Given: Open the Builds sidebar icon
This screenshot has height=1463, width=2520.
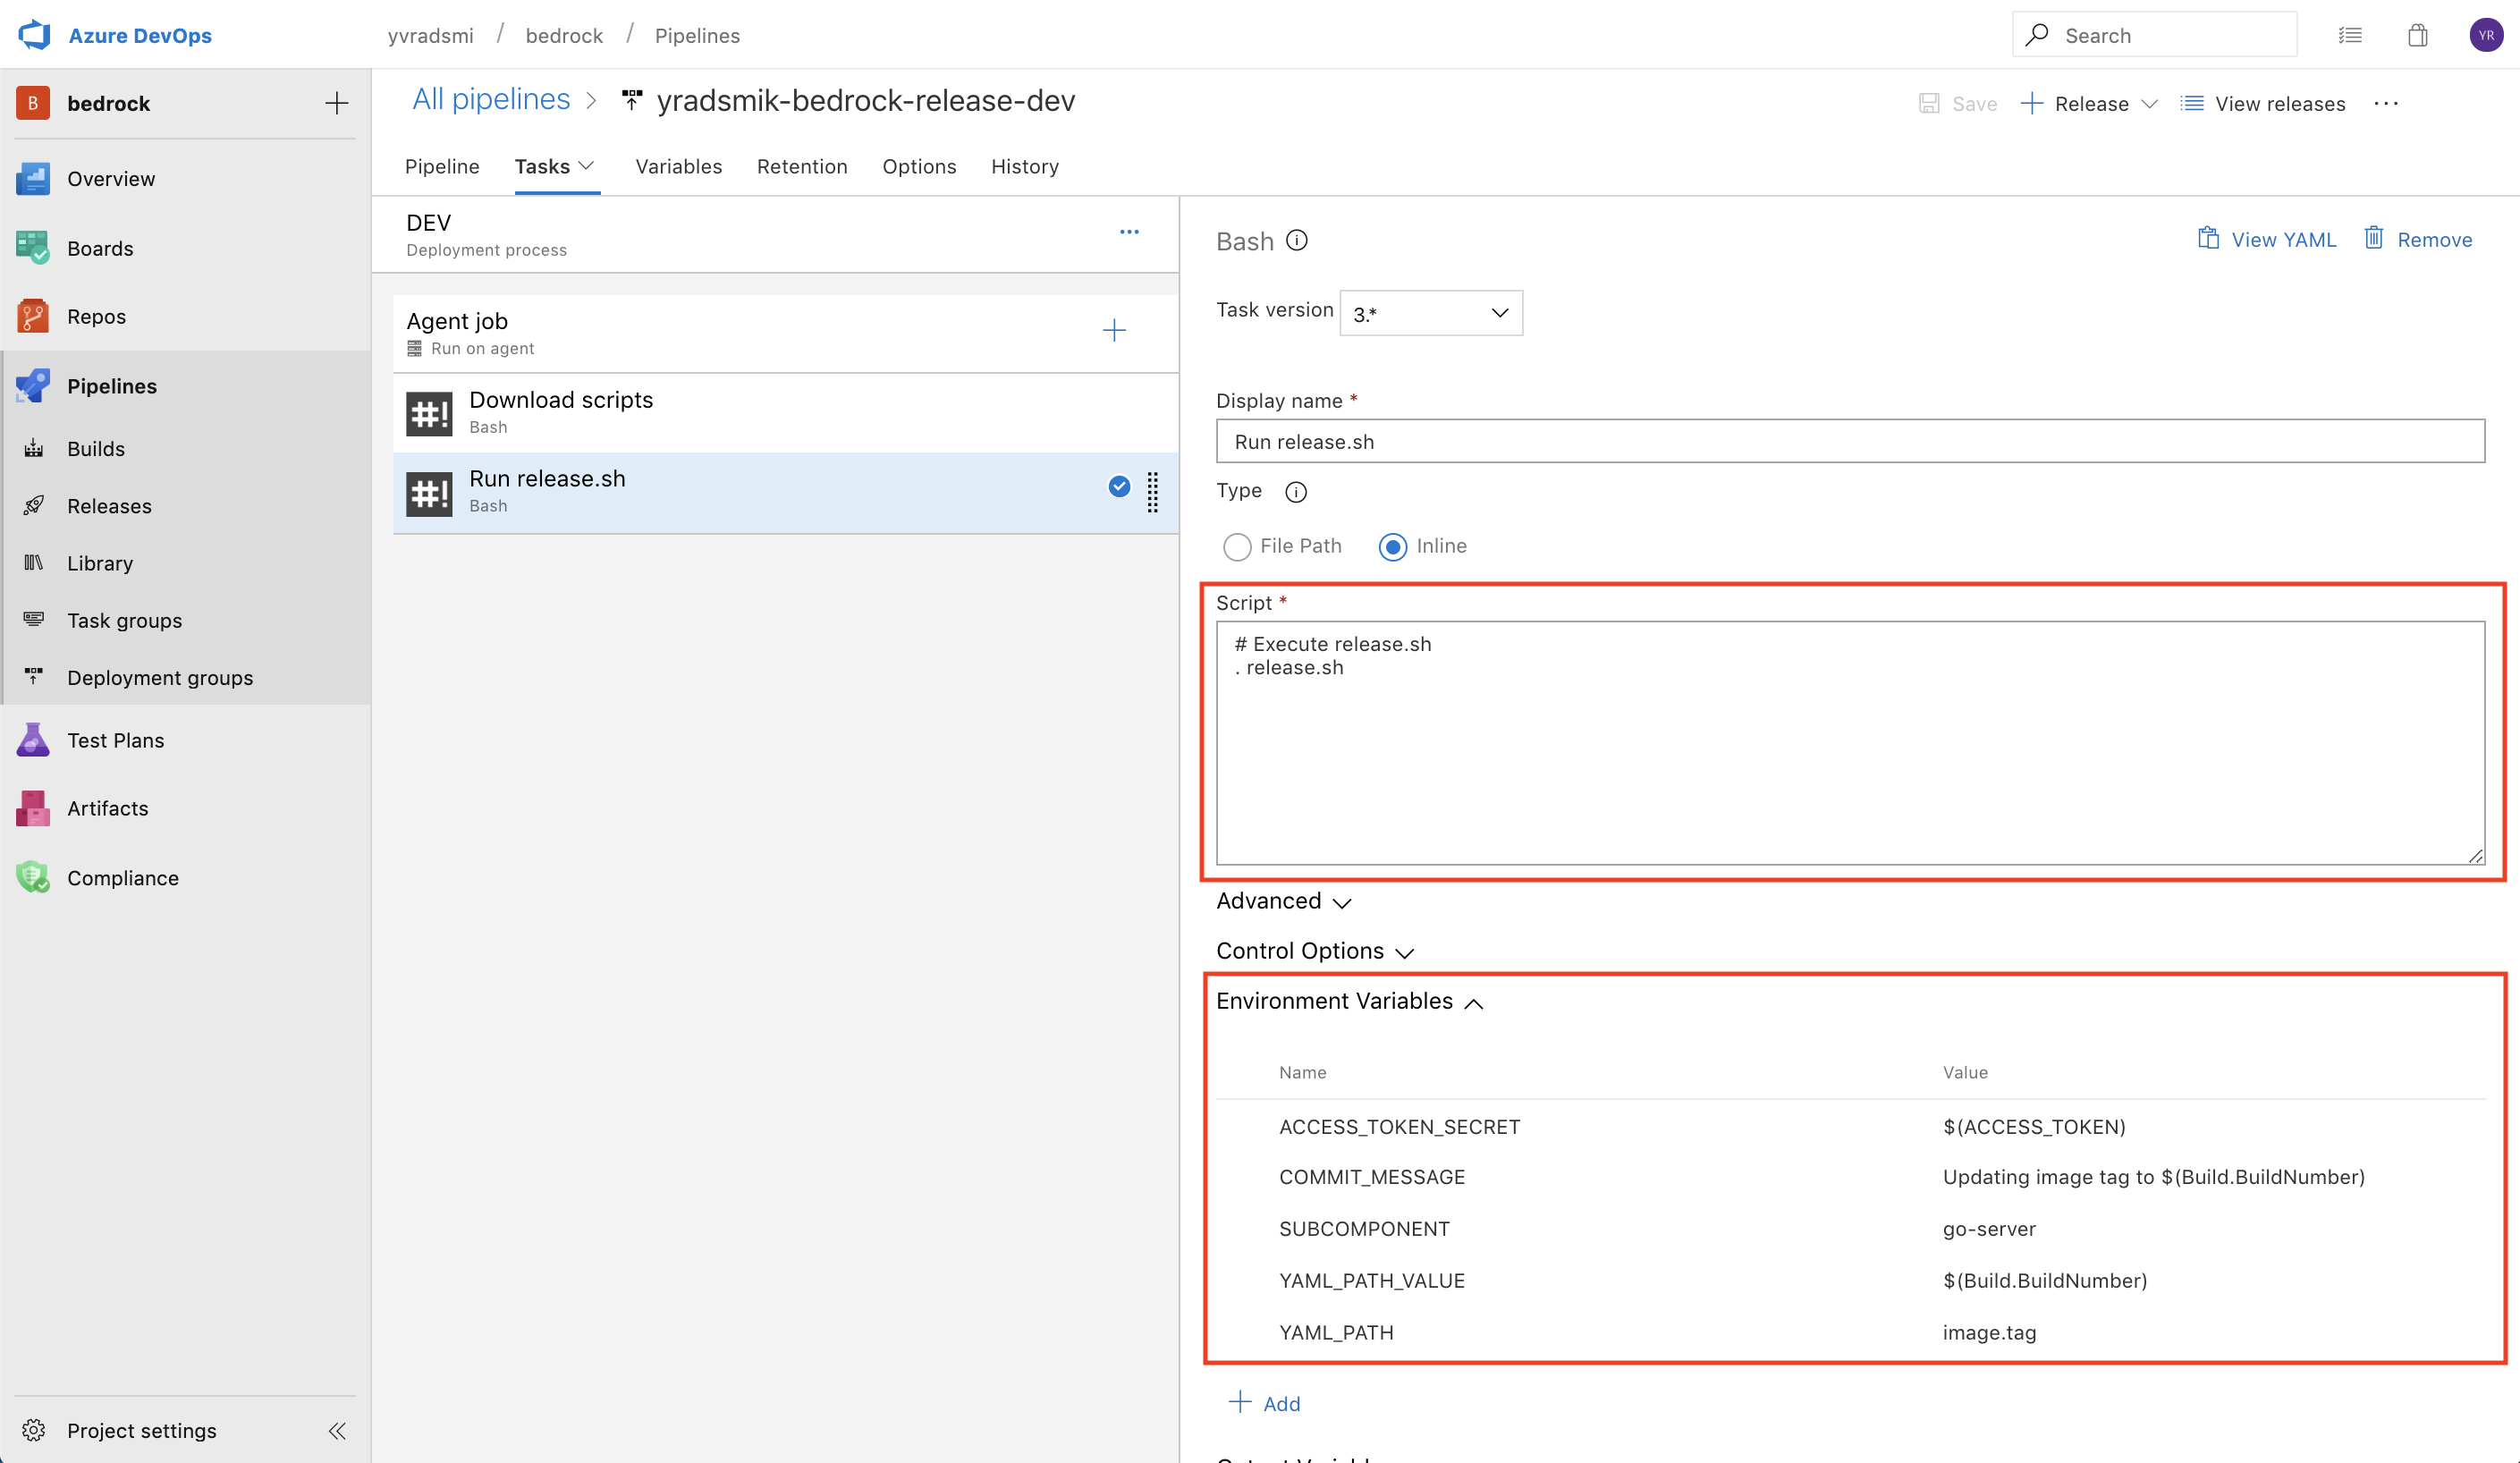Looking at the screenshot, I should (x=34, y=448).
